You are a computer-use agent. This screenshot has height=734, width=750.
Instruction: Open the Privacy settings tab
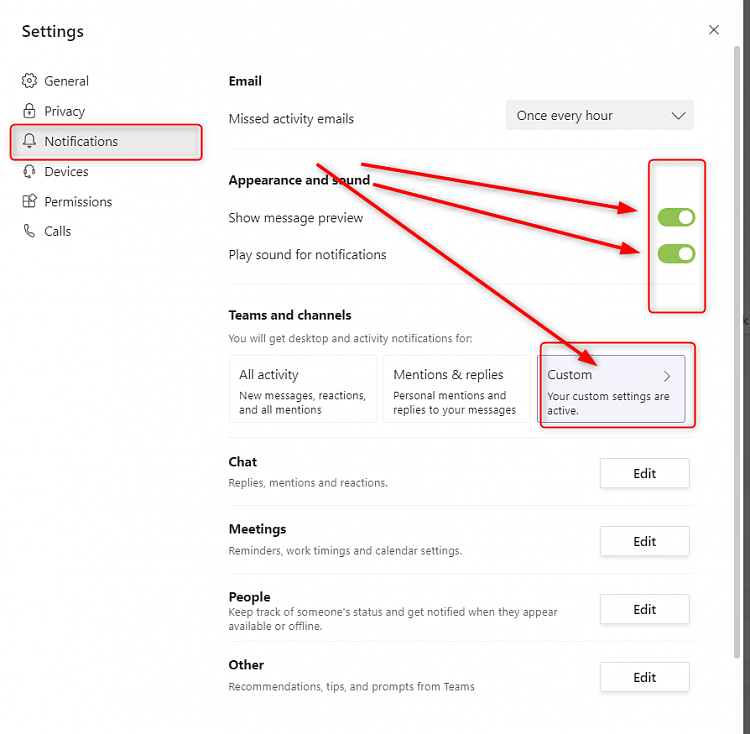pyautogui.click(x=65, y=111)
